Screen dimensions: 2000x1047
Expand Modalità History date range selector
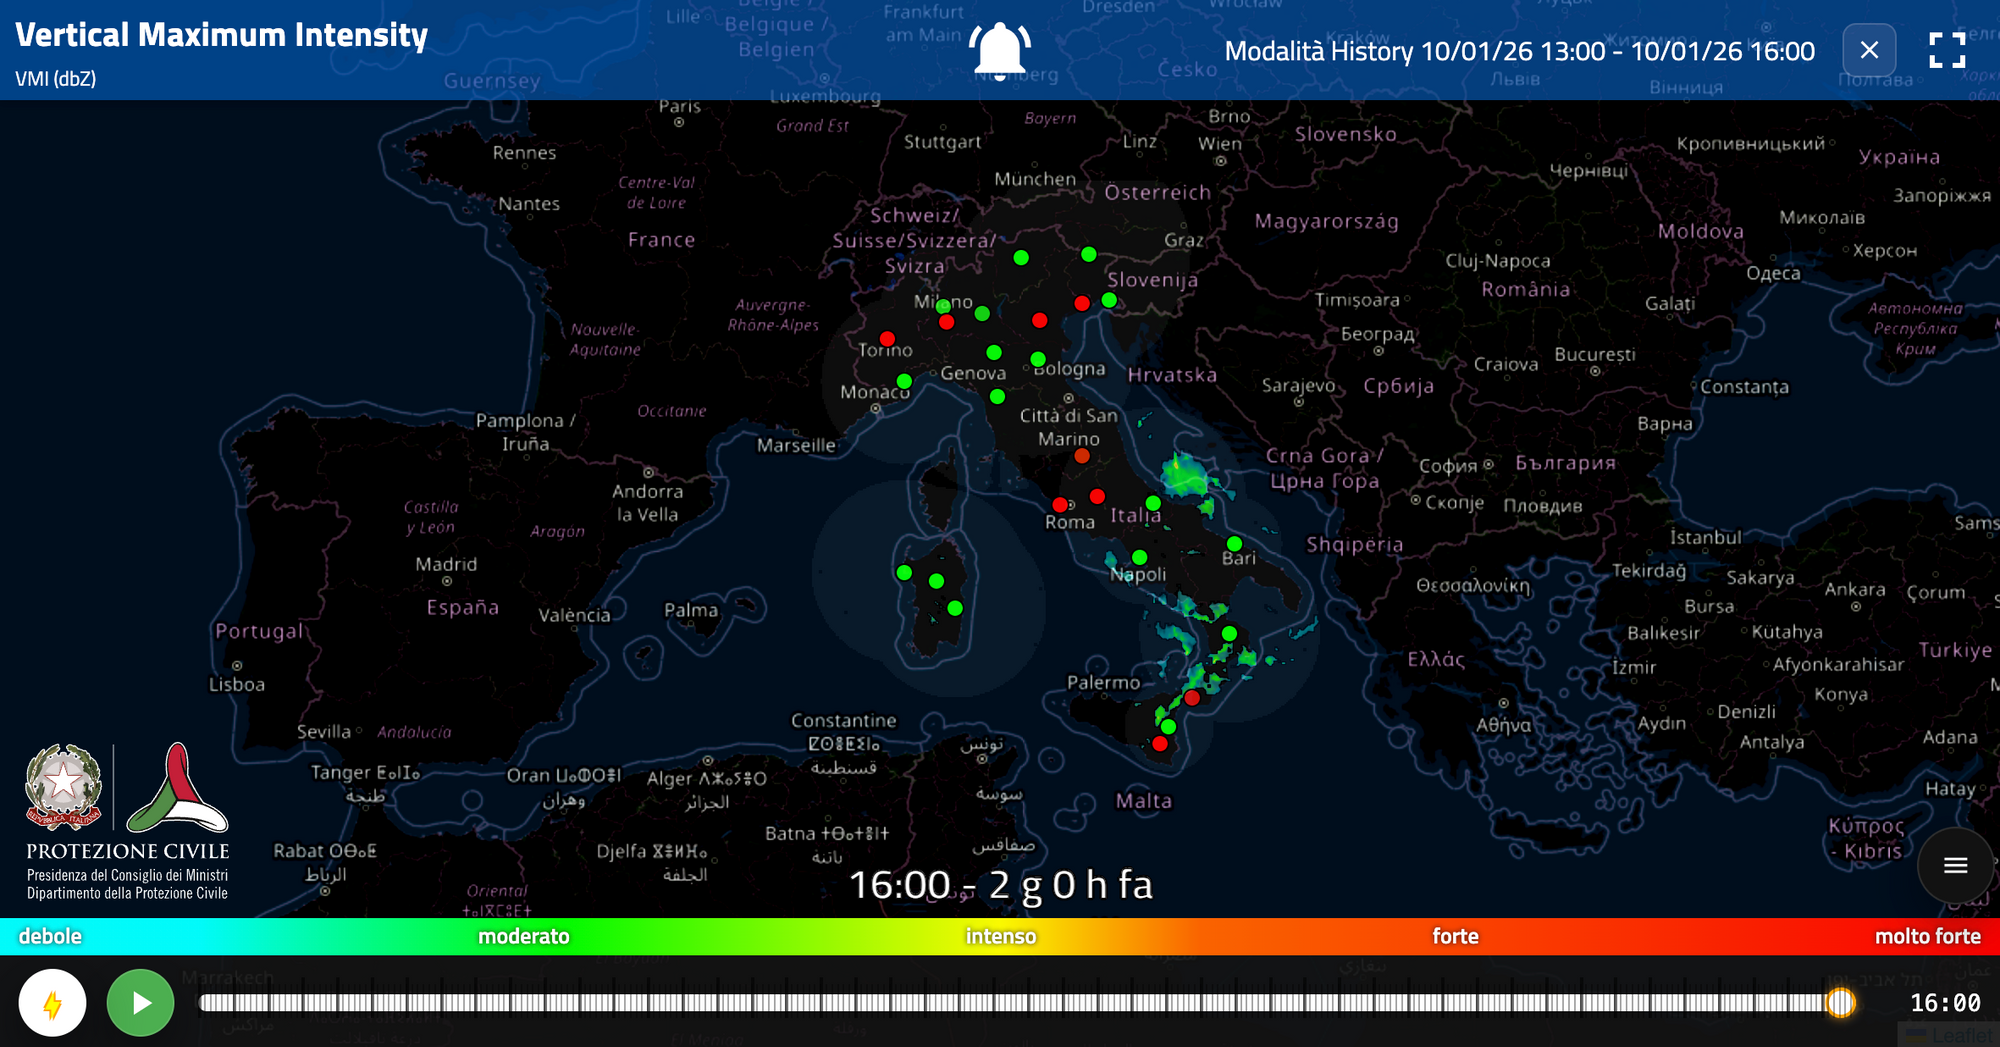pos(1520,50)
